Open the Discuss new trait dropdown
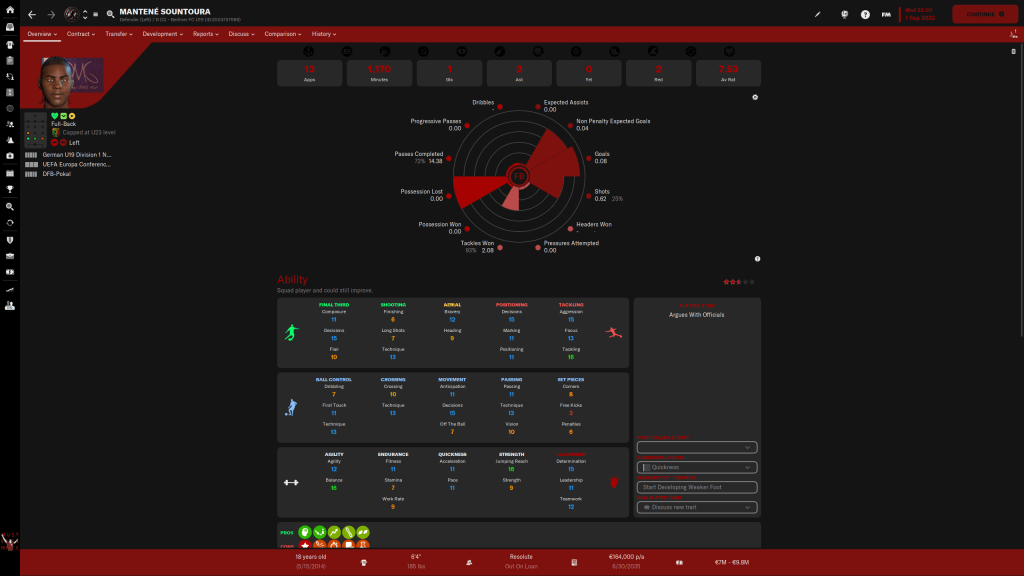1024x576 pixels. [x=696, y=507]
